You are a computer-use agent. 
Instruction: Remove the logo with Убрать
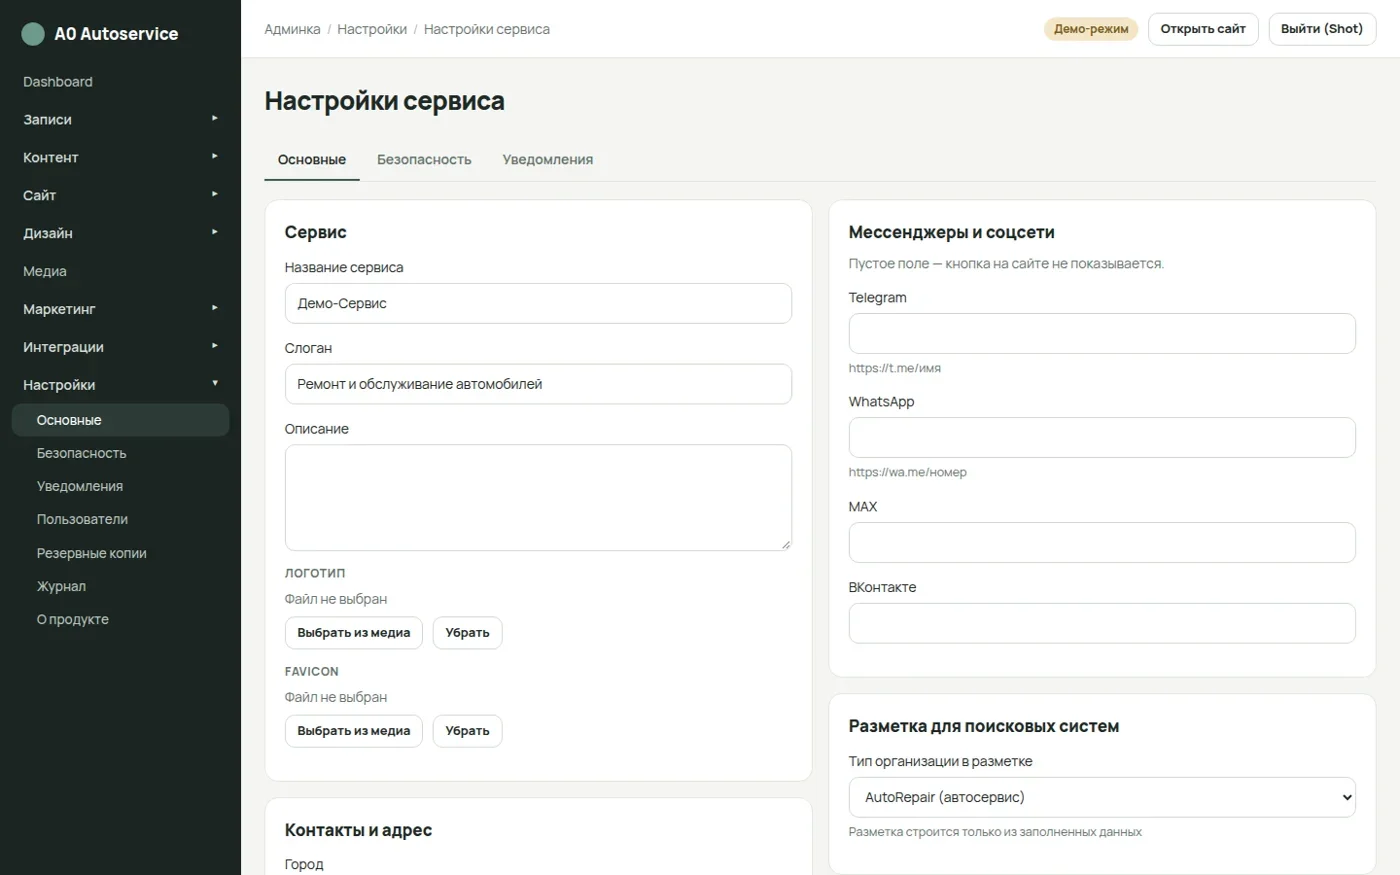pyautogui.click(x=468, y=633)
